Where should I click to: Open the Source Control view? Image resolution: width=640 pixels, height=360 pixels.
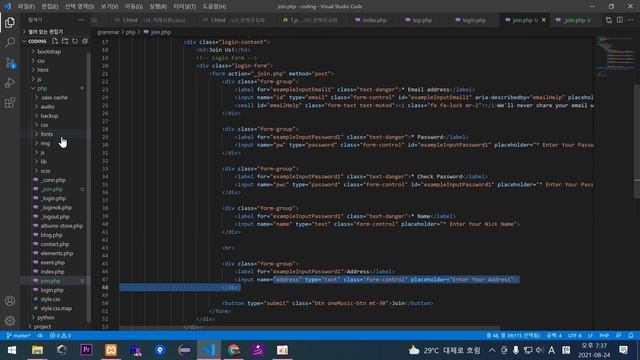point(10,62)
